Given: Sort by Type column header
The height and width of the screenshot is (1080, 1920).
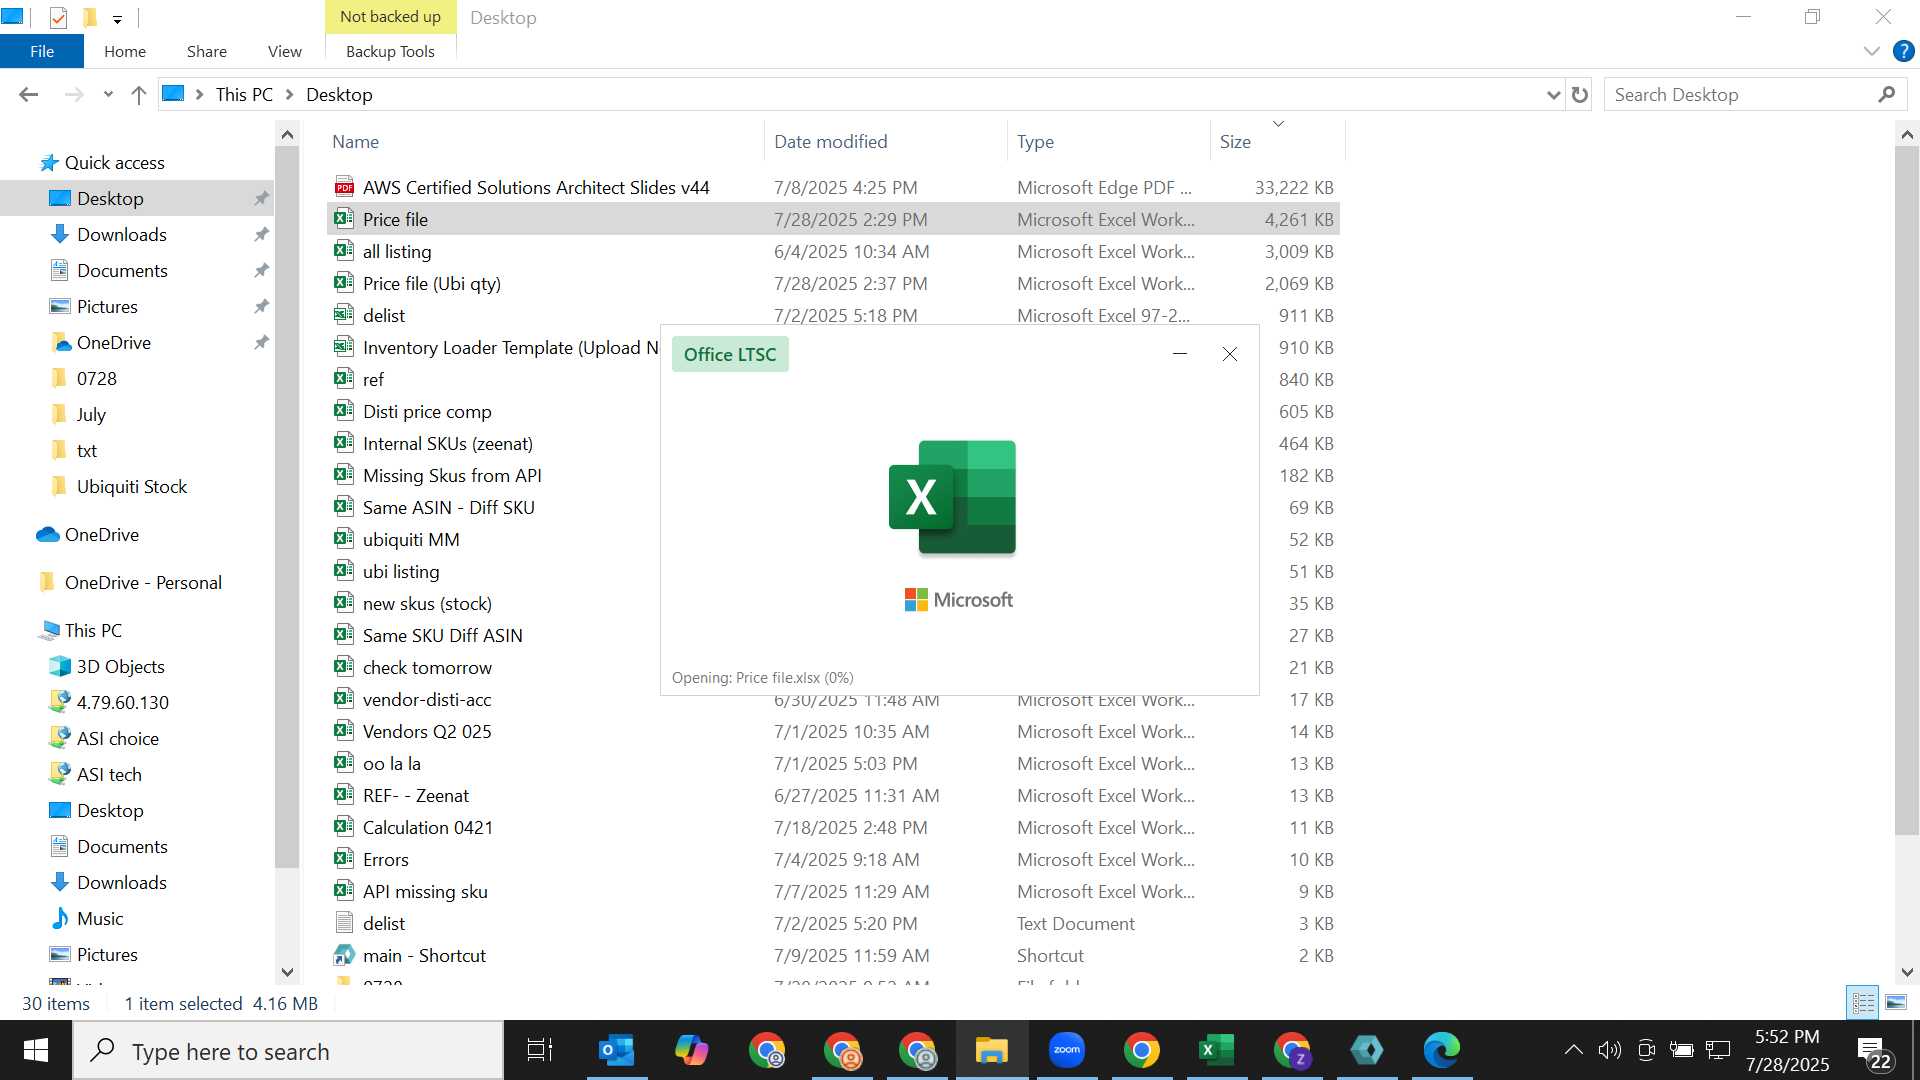Looking at the screenshot, I should 1035,142.
